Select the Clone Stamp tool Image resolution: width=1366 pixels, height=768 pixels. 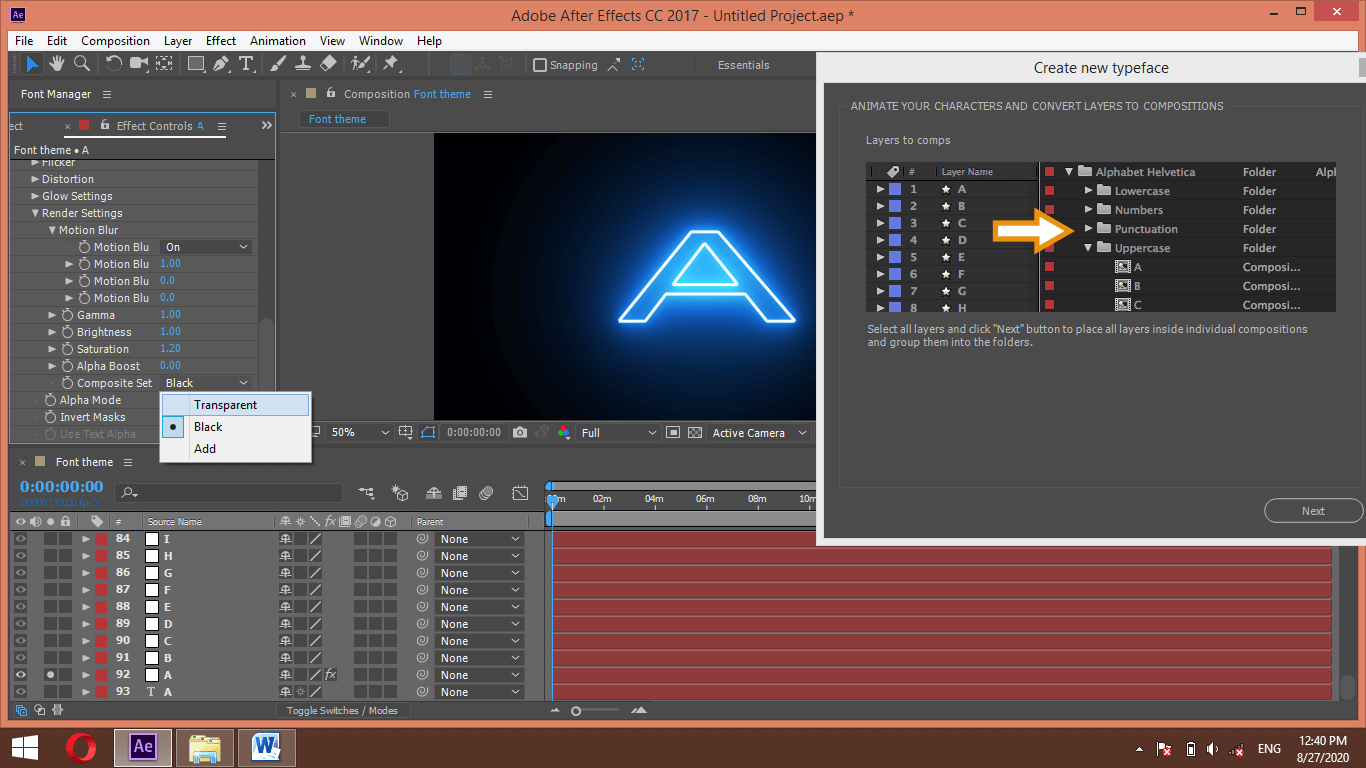click(303, 64)
